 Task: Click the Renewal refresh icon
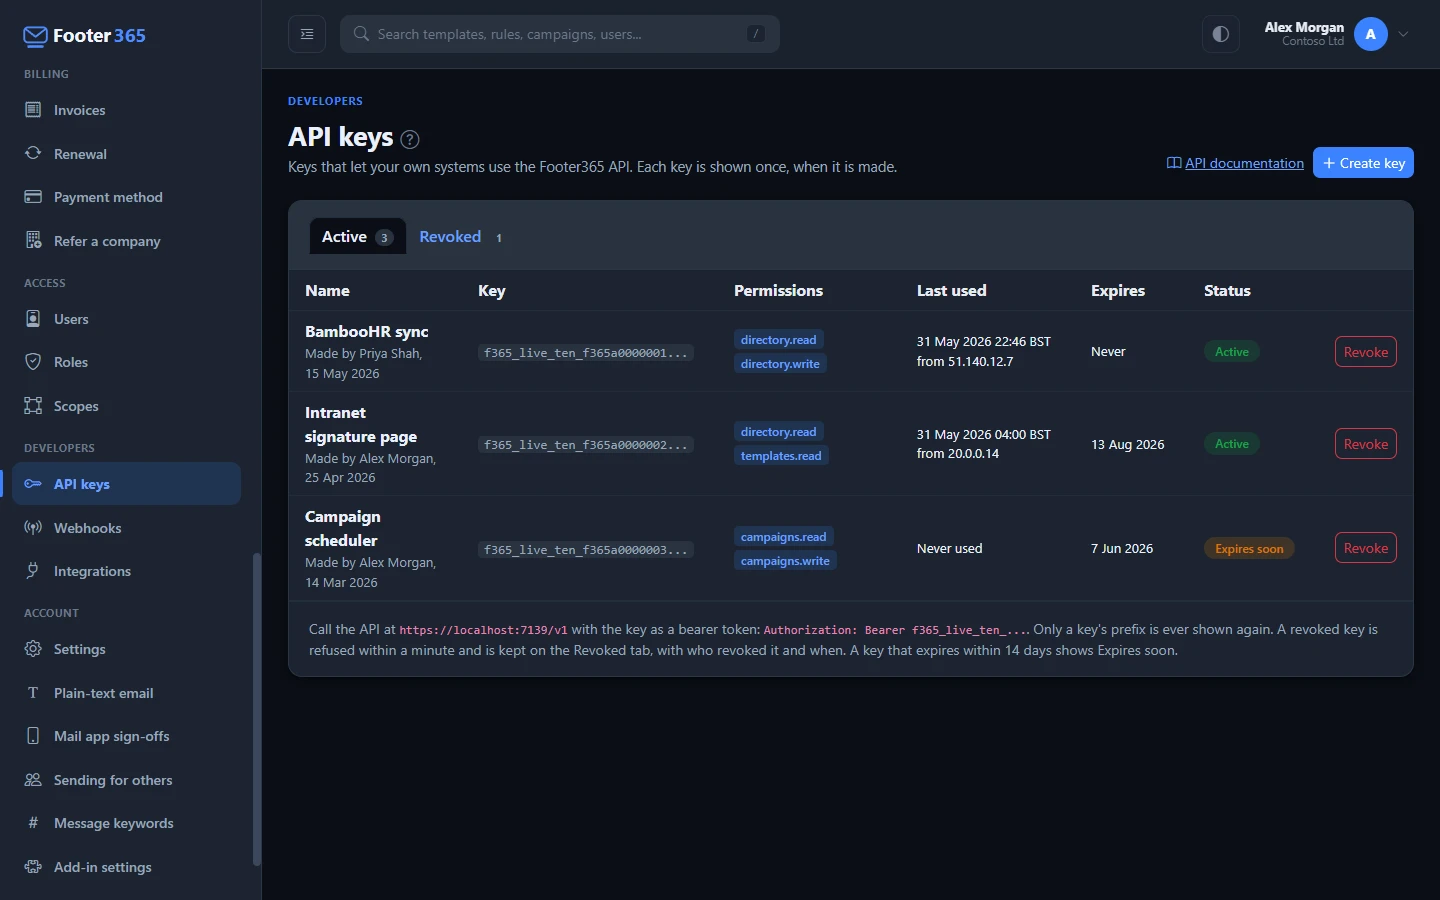click(x=33, y=154)
